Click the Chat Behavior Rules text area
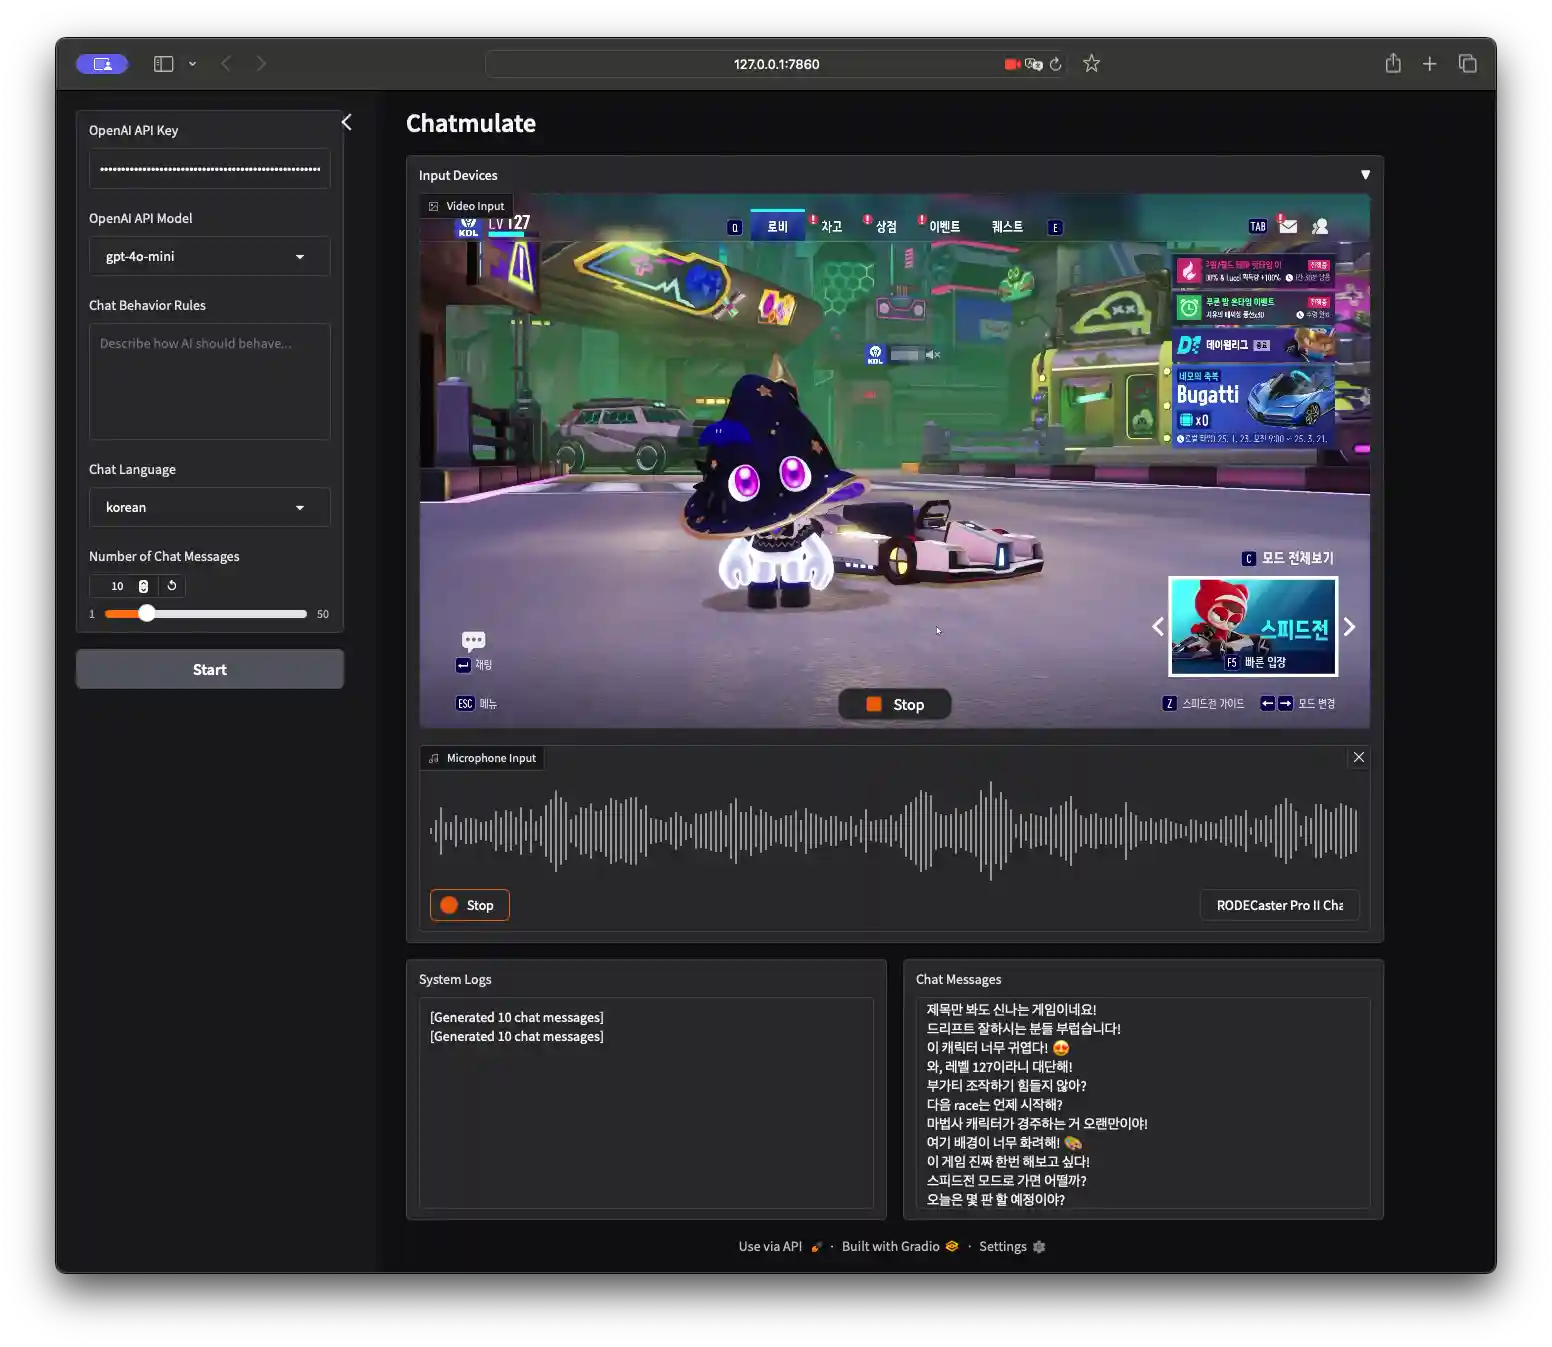 coord(209,381)
